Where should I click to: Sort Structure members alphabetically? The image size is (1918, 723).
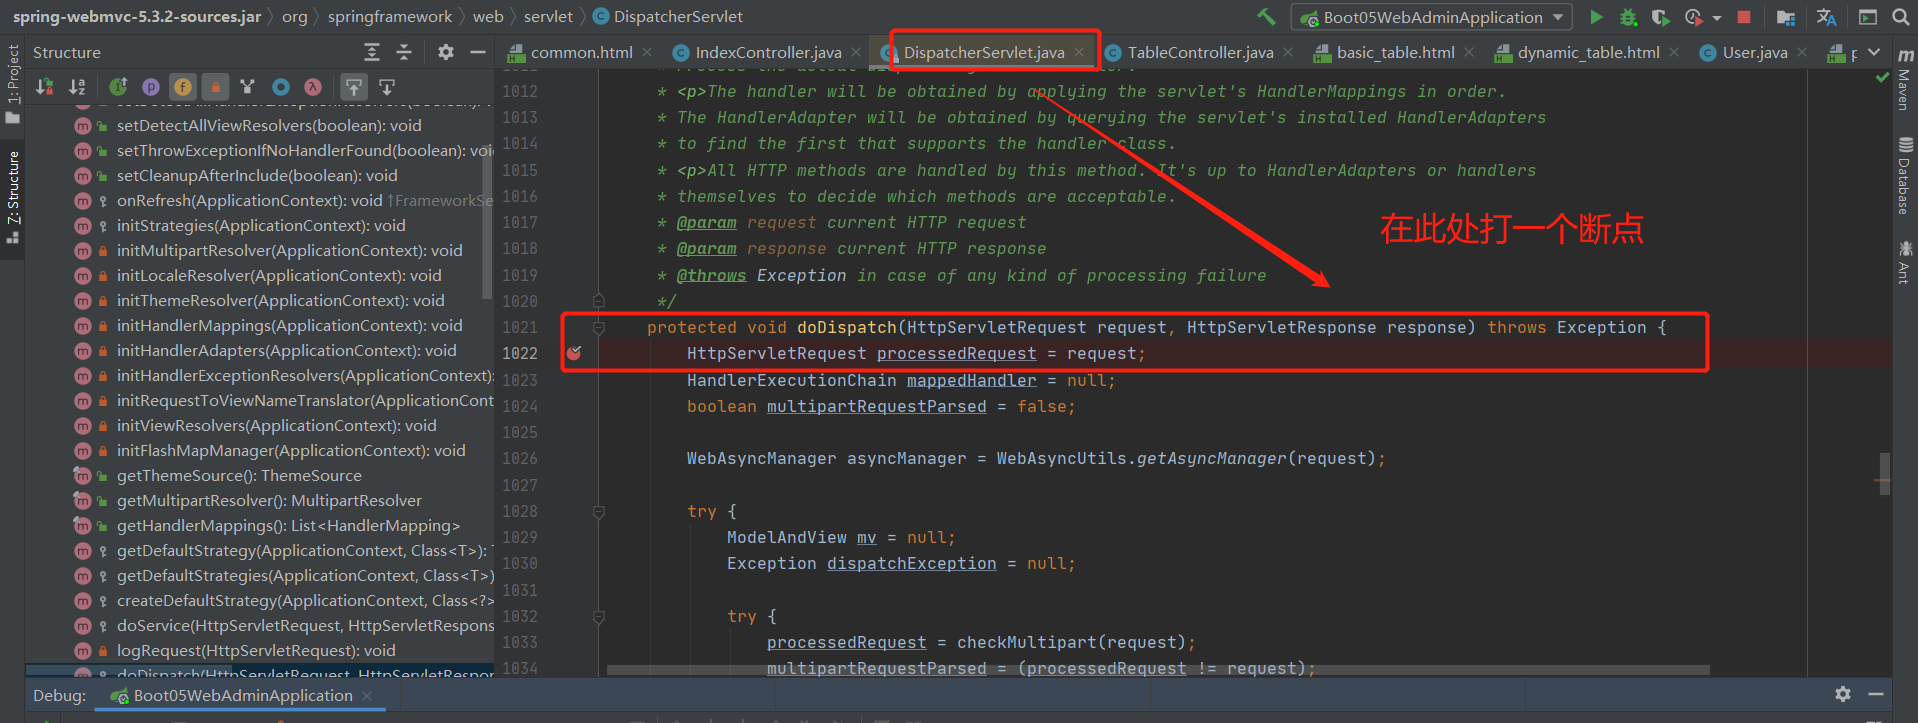point(77,87)
